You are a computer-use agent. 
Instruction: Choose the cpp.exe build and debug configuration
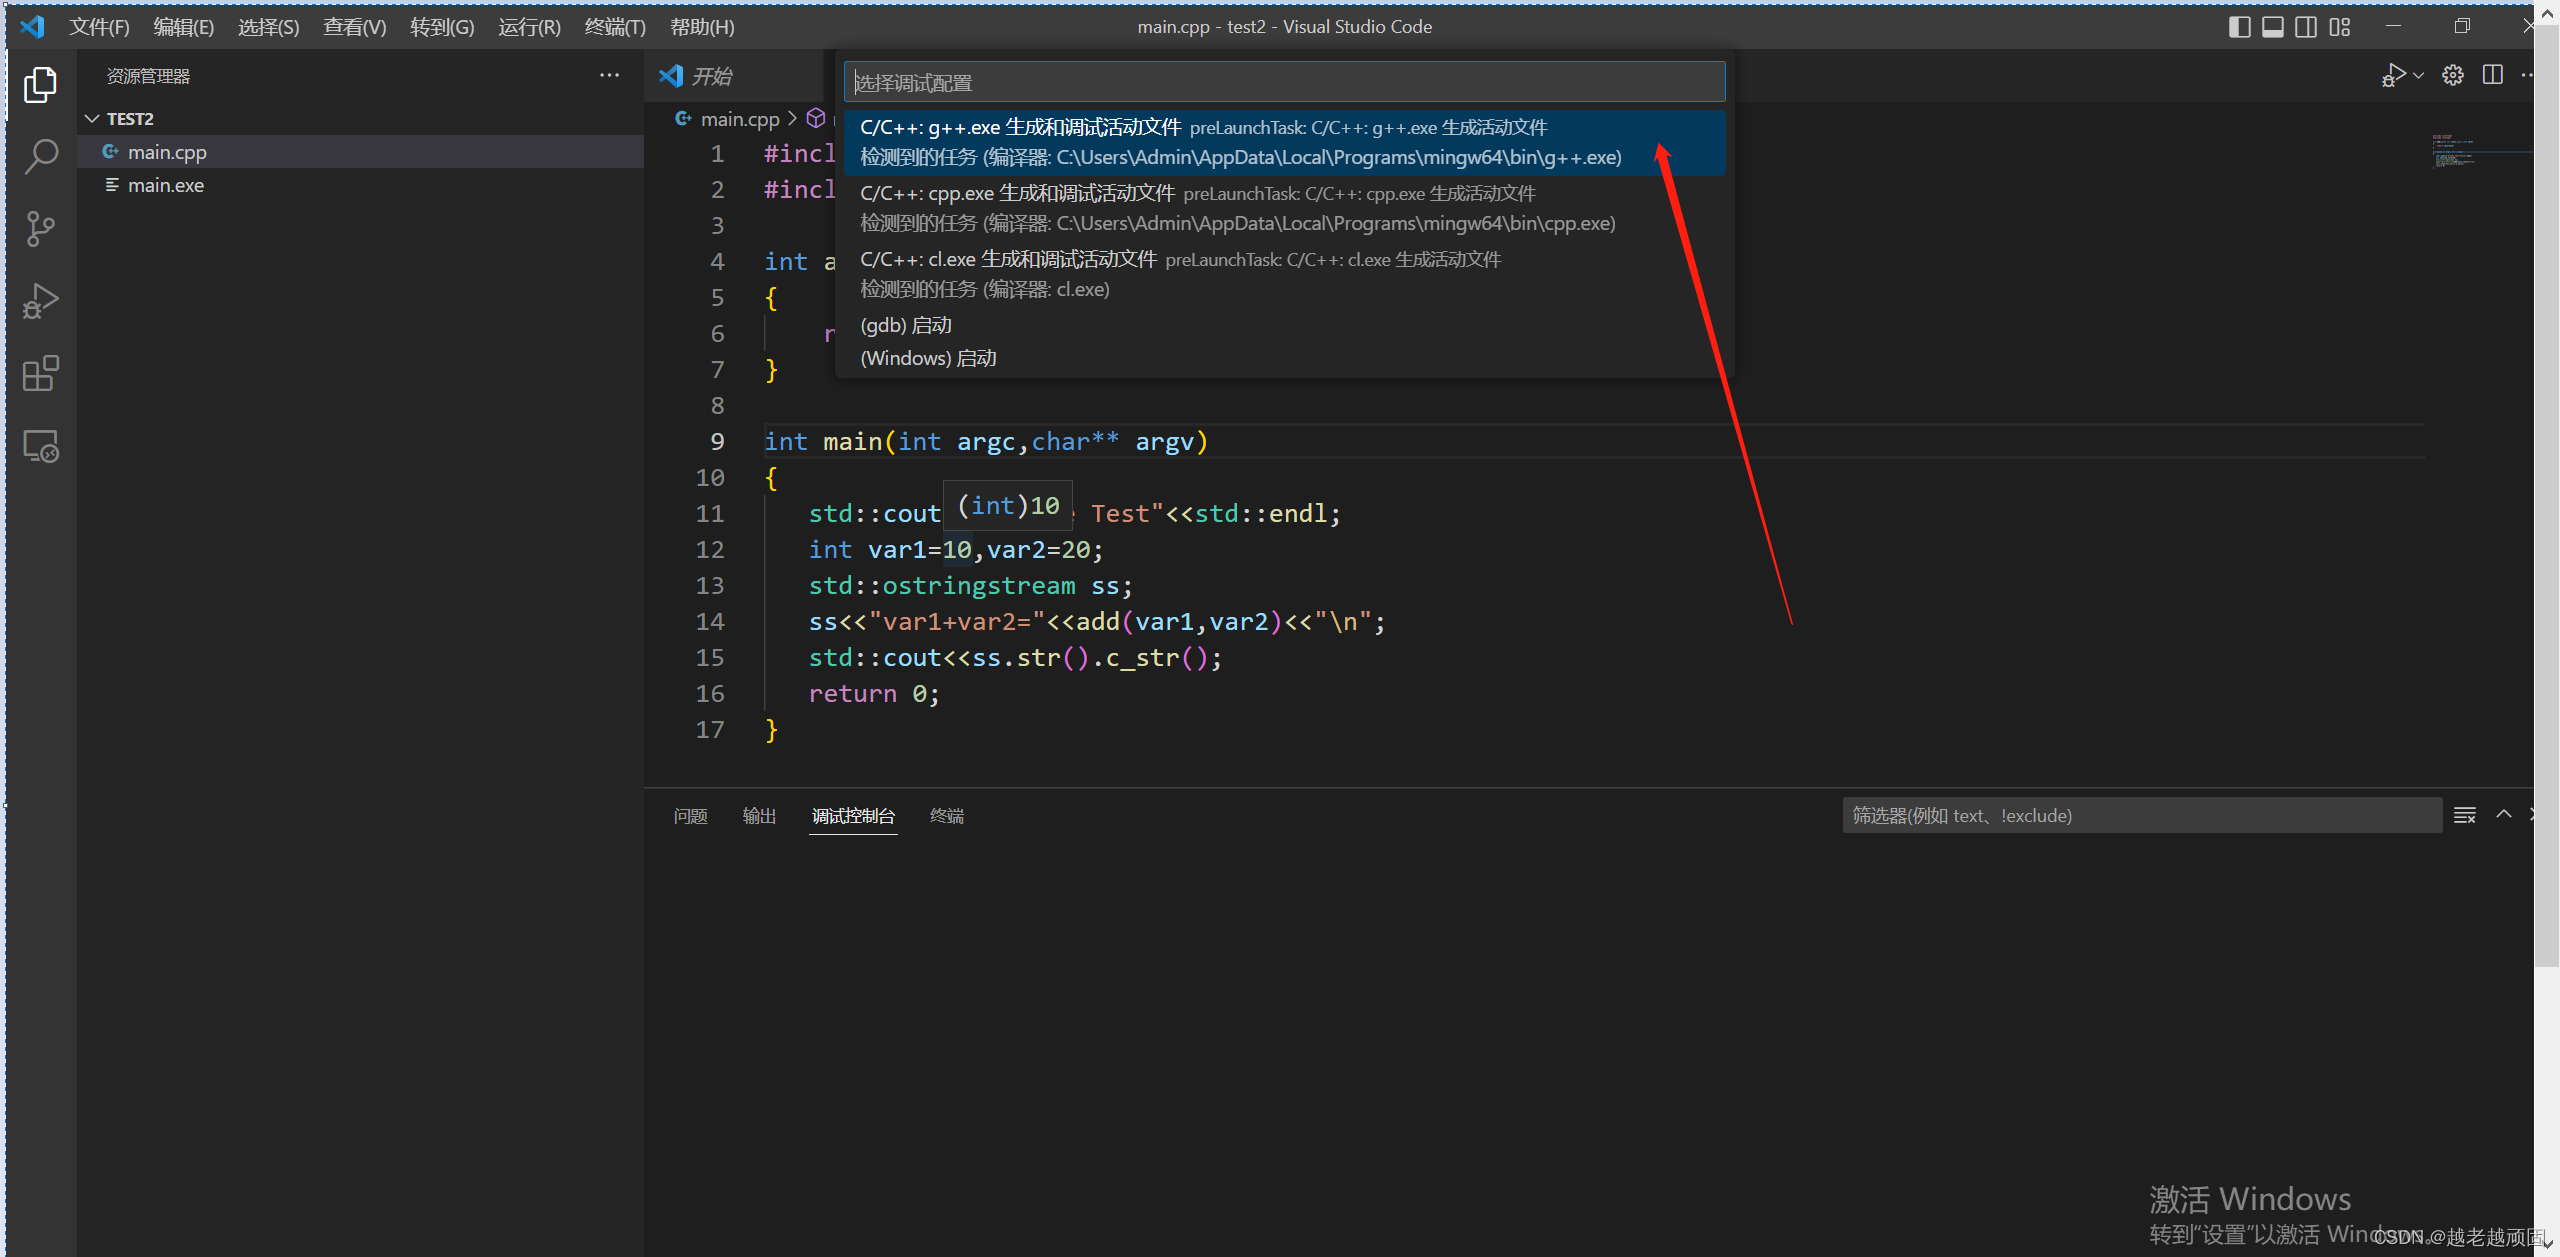pyautogui.click(x=1284, y=208)
